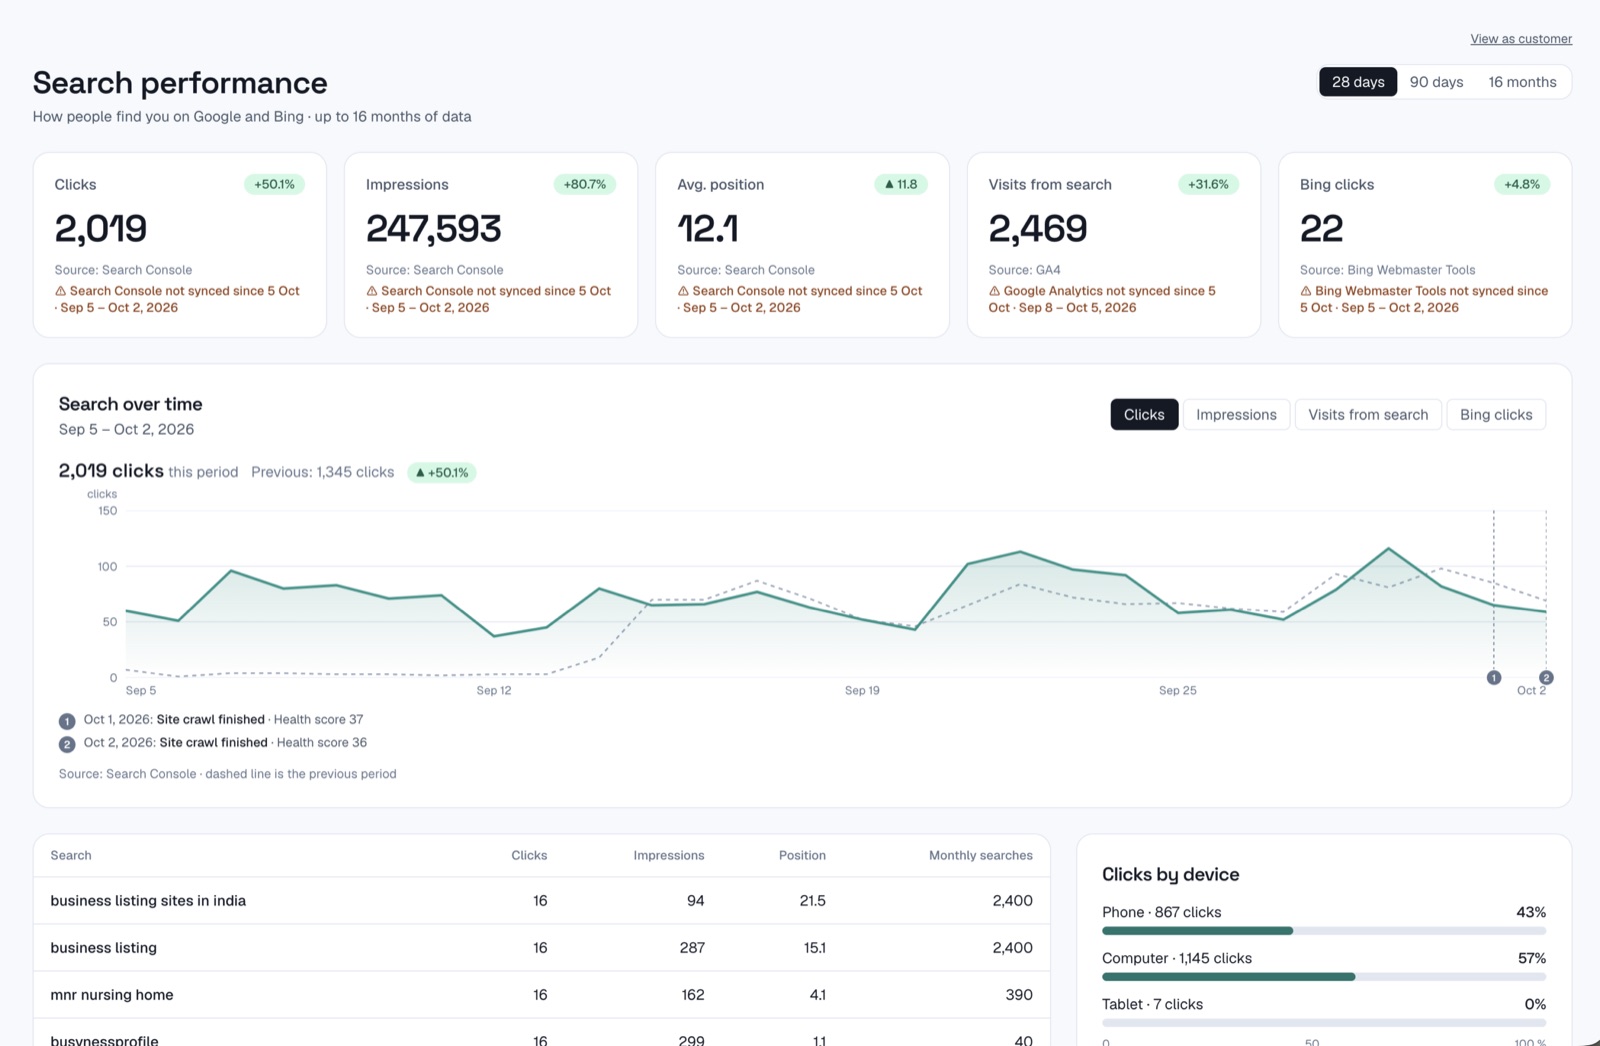
Task: Click the +50.1% badge above the chart
Action: 442,472
